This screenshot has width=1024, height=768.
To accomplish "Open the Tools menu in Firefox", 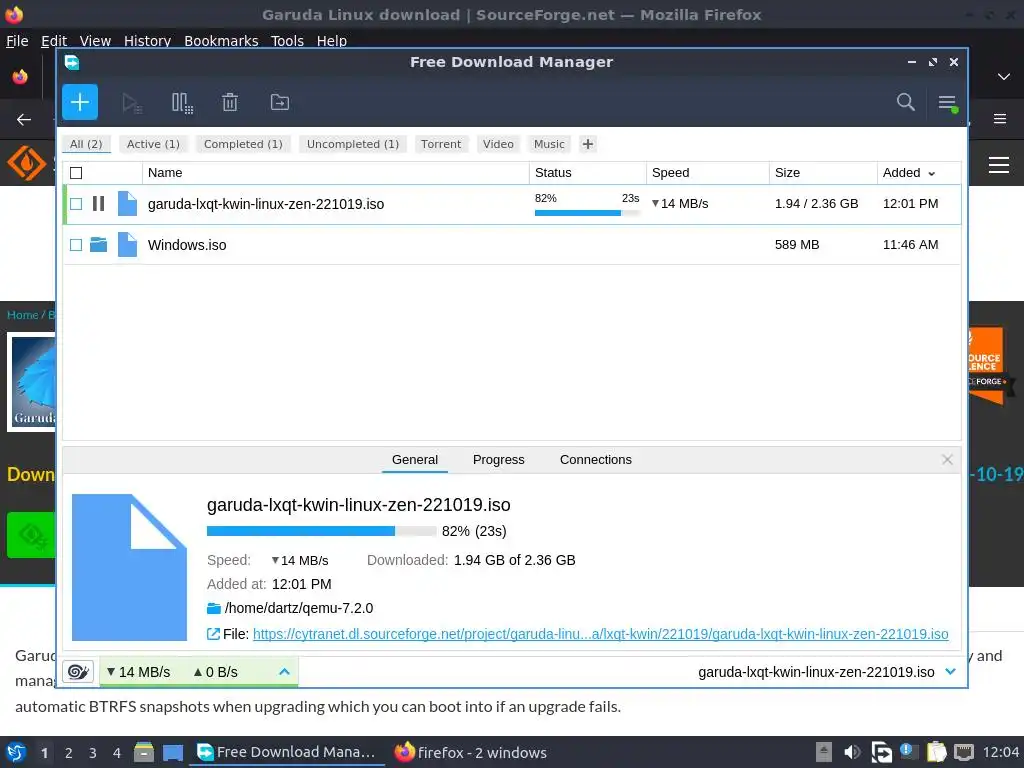I will coord(287,40).
